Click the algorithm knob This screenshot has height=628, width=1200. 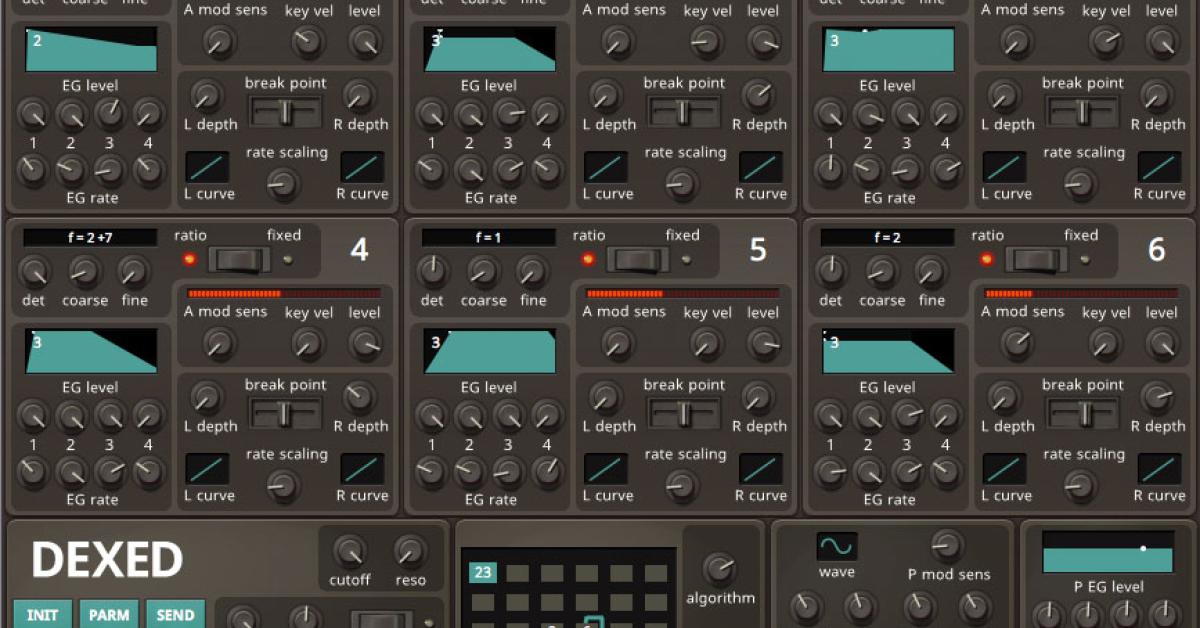coord(719,569)
